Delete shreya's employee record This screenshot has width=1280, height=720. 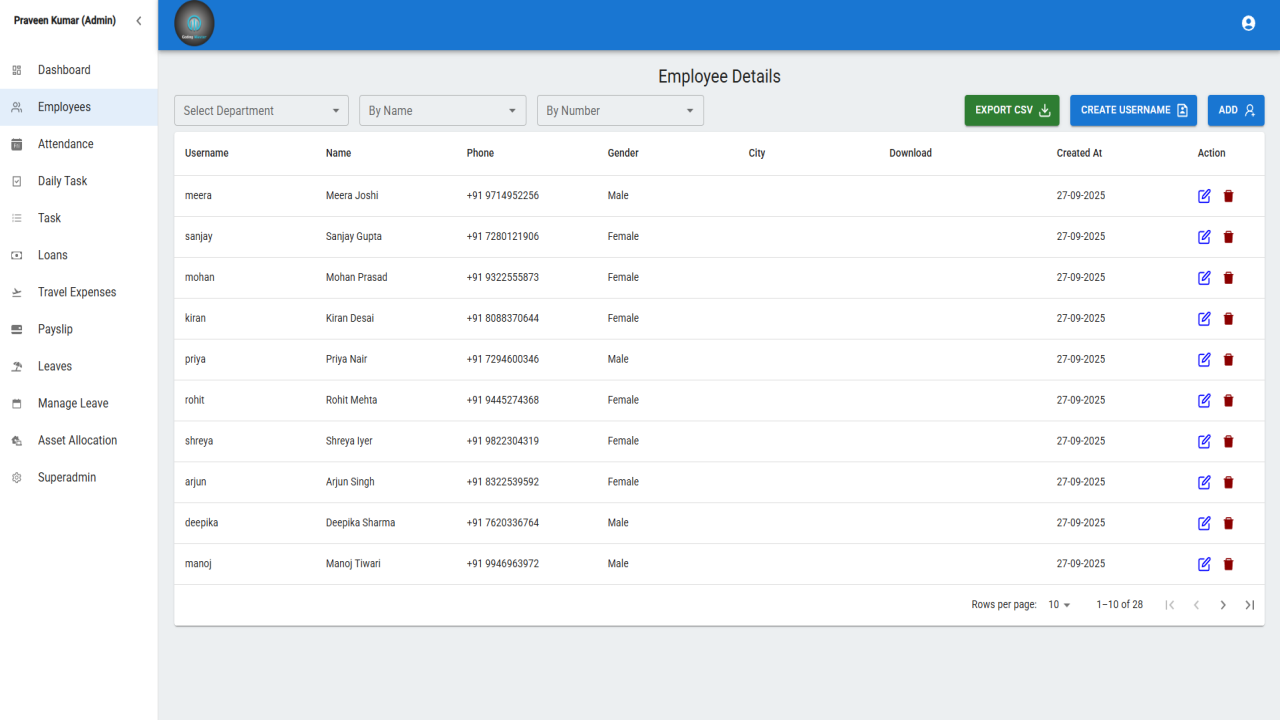[x=1228, y=442]
